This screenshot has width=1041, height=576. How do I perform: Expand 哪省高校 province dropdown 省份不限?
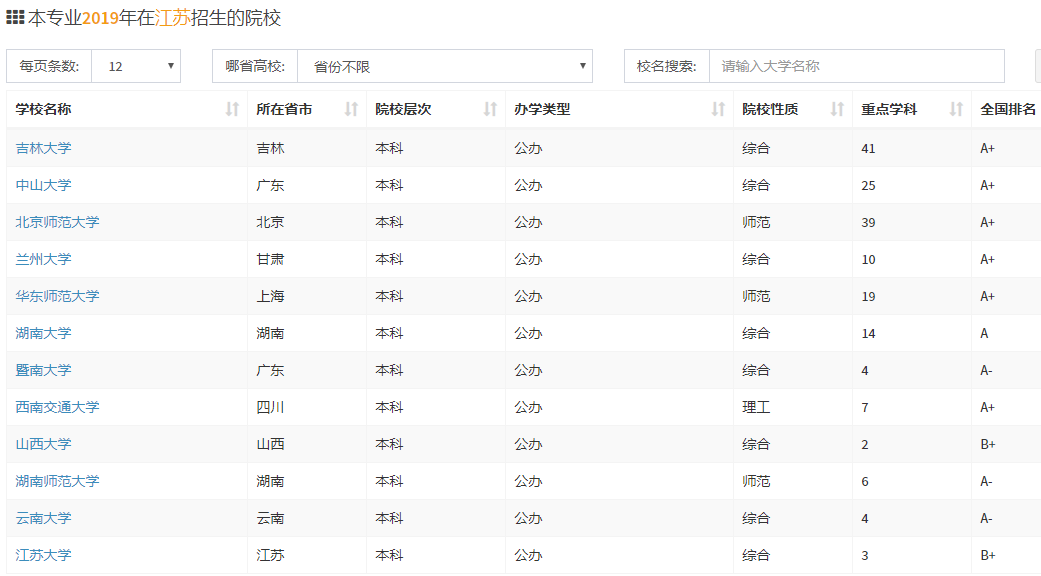tap(445, 66)
